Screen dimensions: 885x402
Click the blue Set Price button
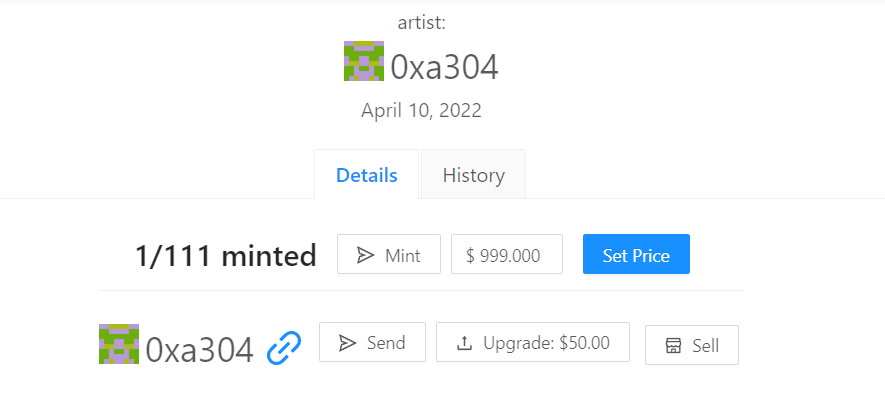click(x=636, y=255)
